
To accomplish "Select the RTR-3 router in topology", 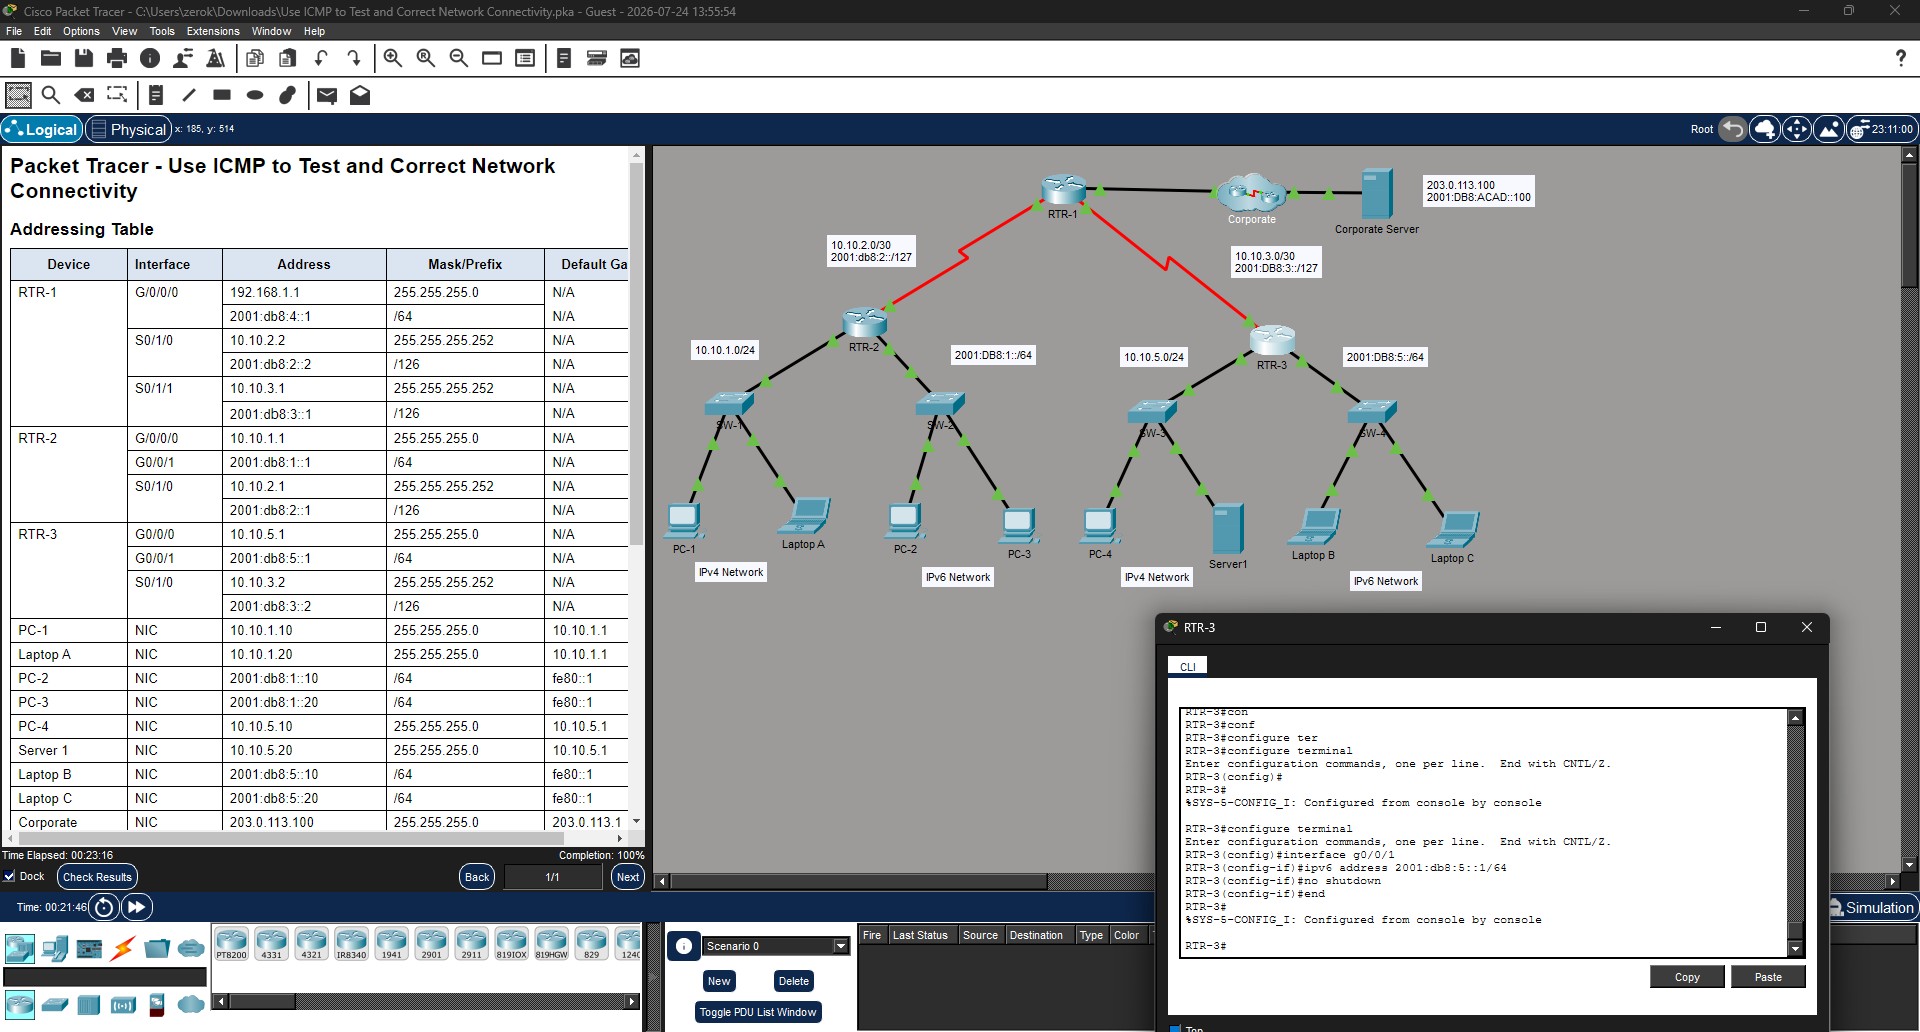I will [1272, 341].
